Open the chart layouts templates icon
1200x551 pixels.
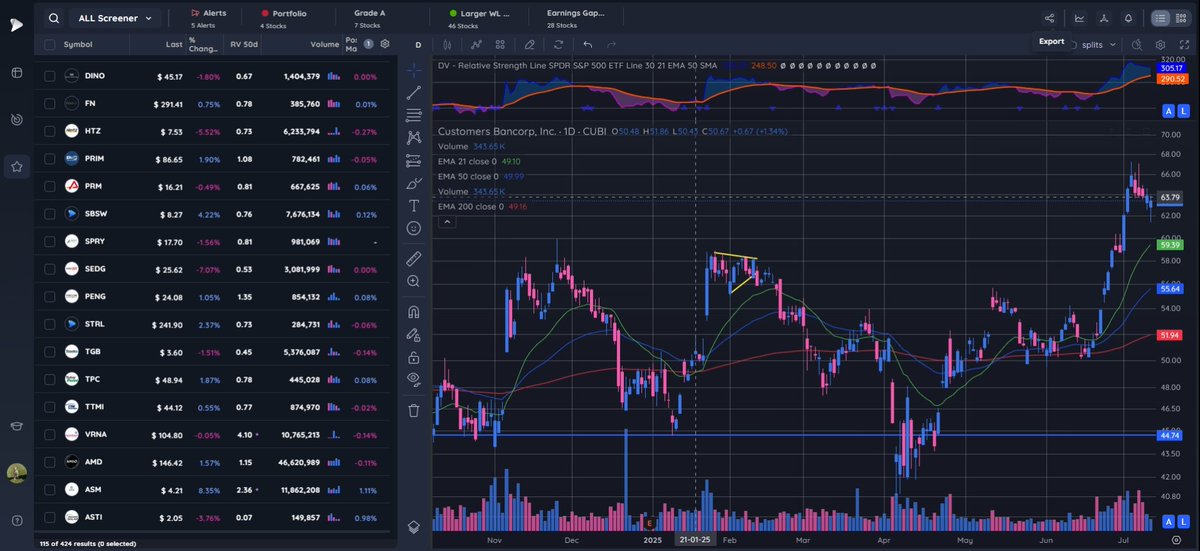[500, 45]
